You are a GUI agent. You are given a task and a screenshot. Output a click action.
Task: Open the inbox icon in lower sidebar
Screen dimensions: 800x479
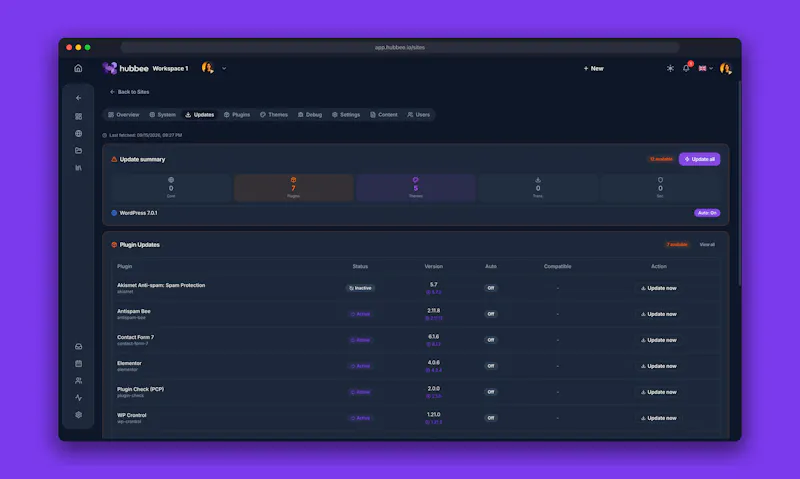coord(79,346)
